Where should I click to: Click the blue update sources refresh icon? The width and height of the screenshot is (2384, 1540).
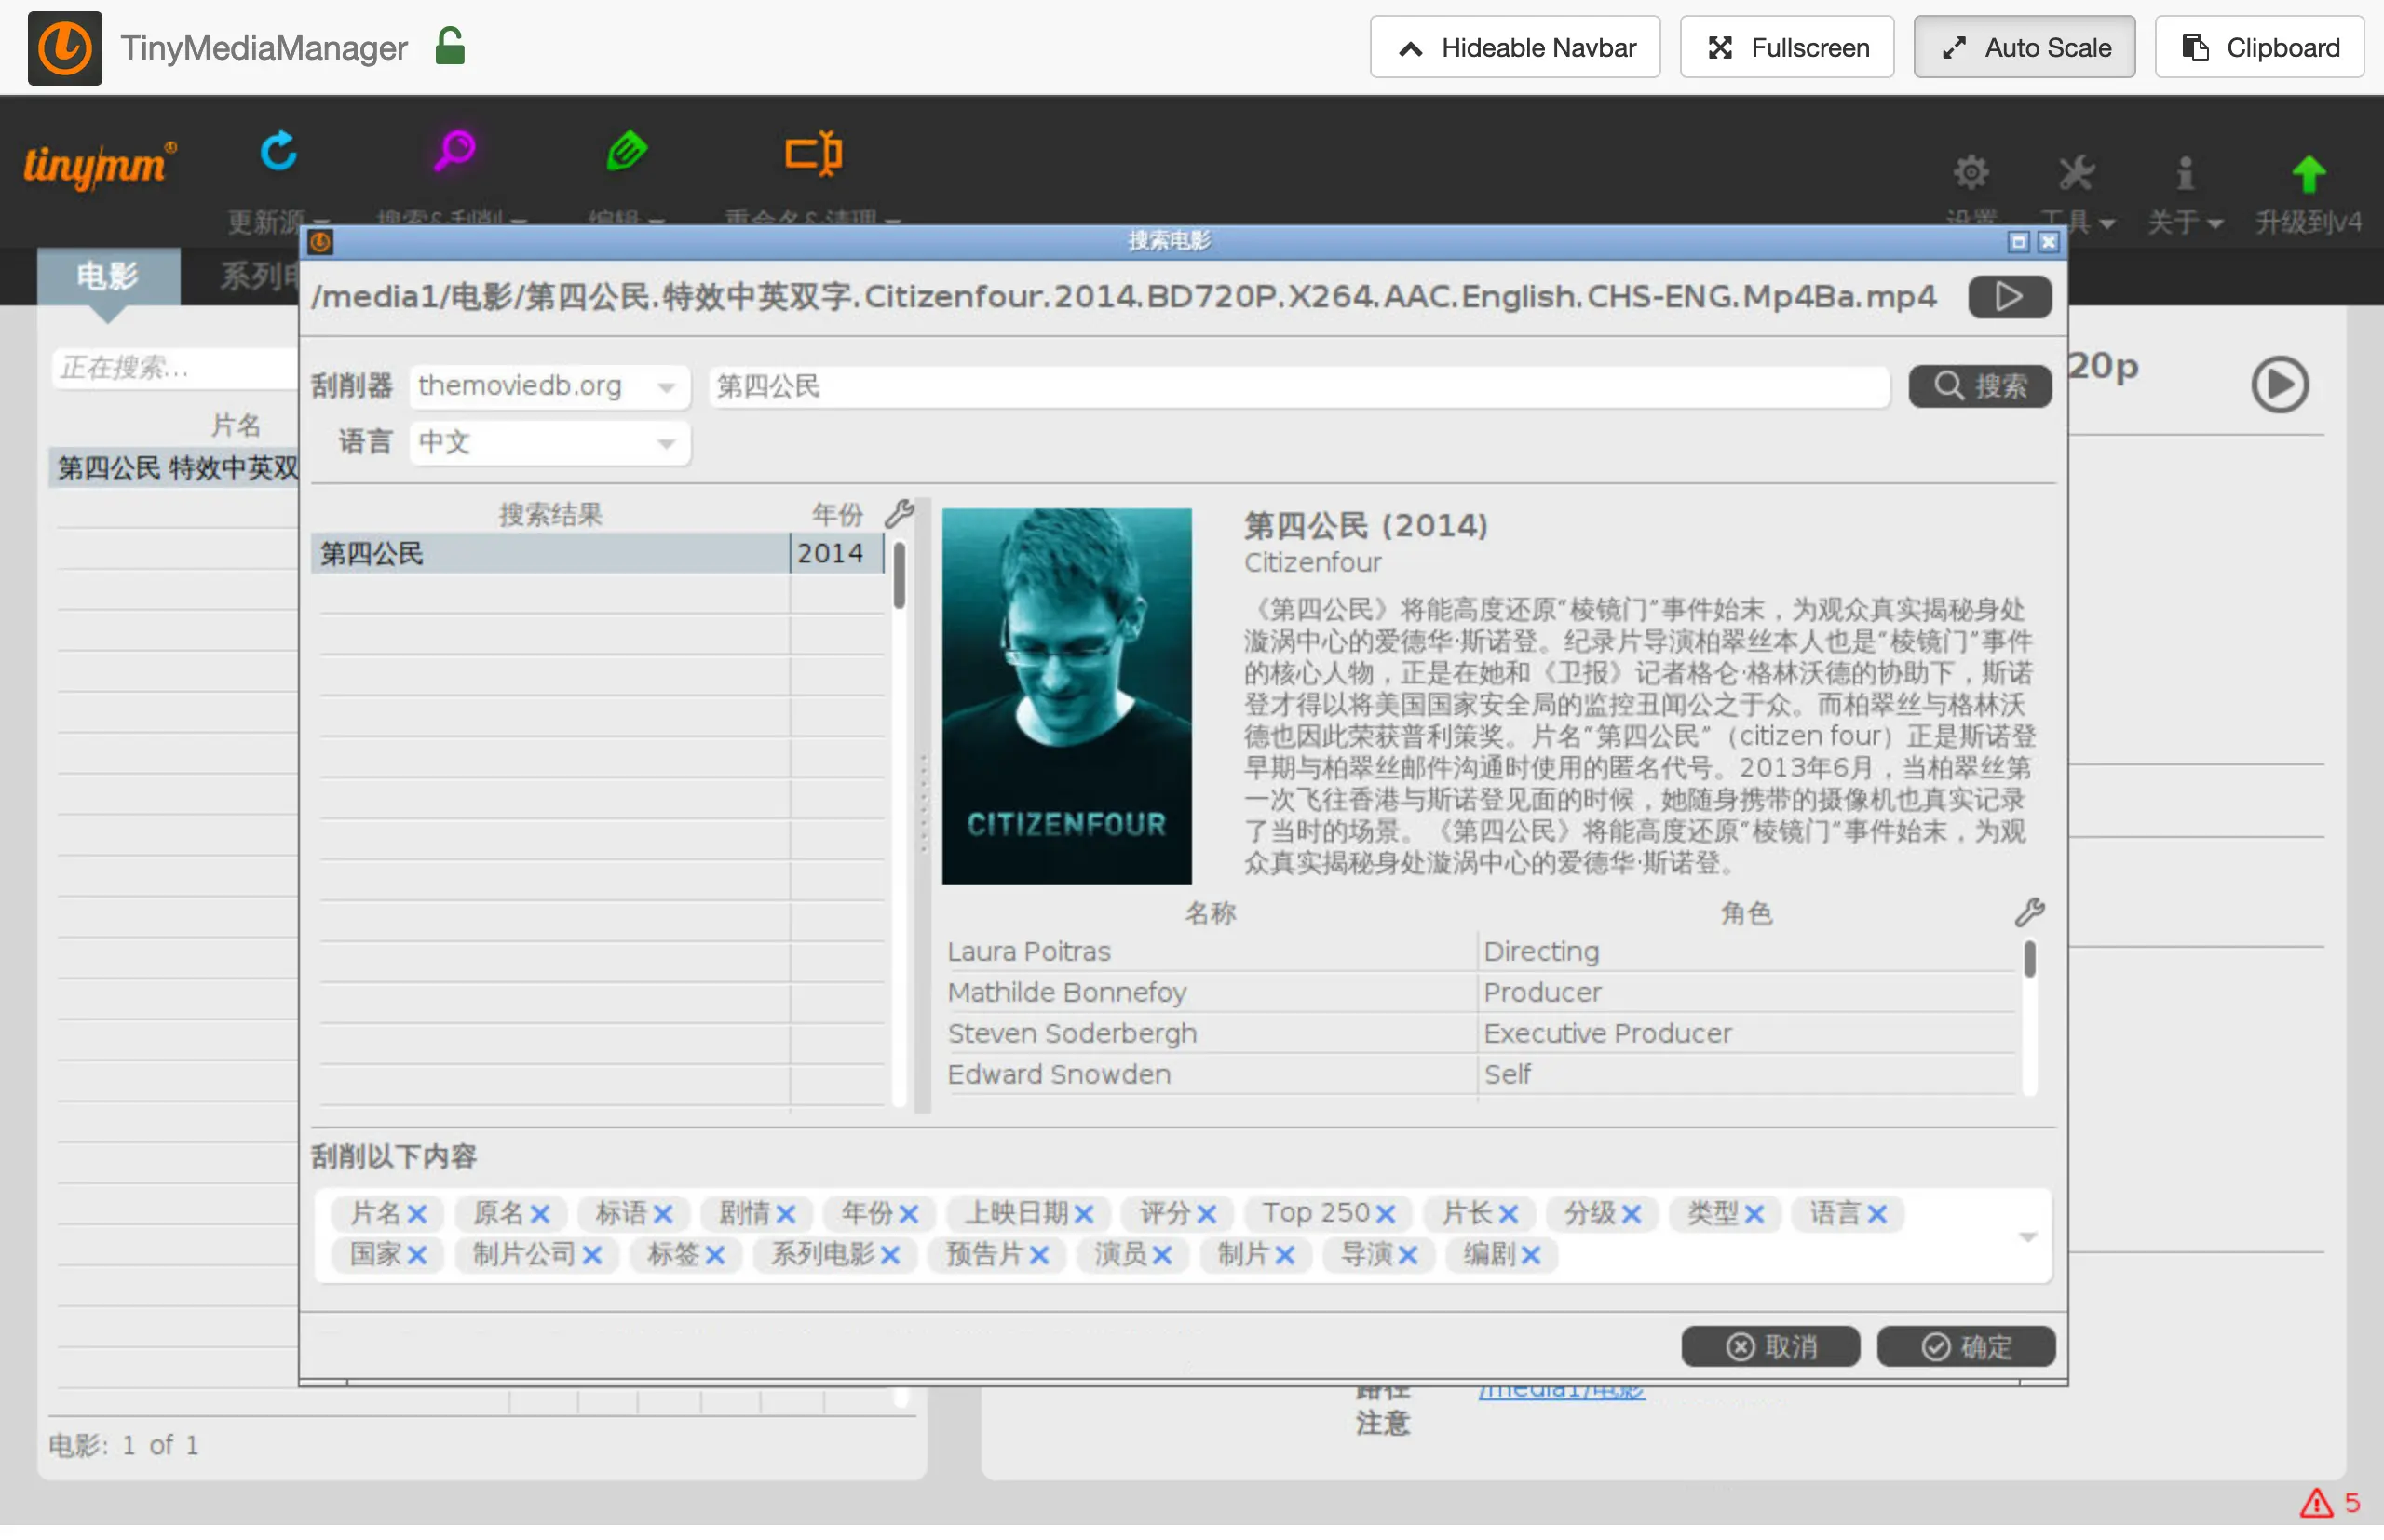[x=278, y=153]
